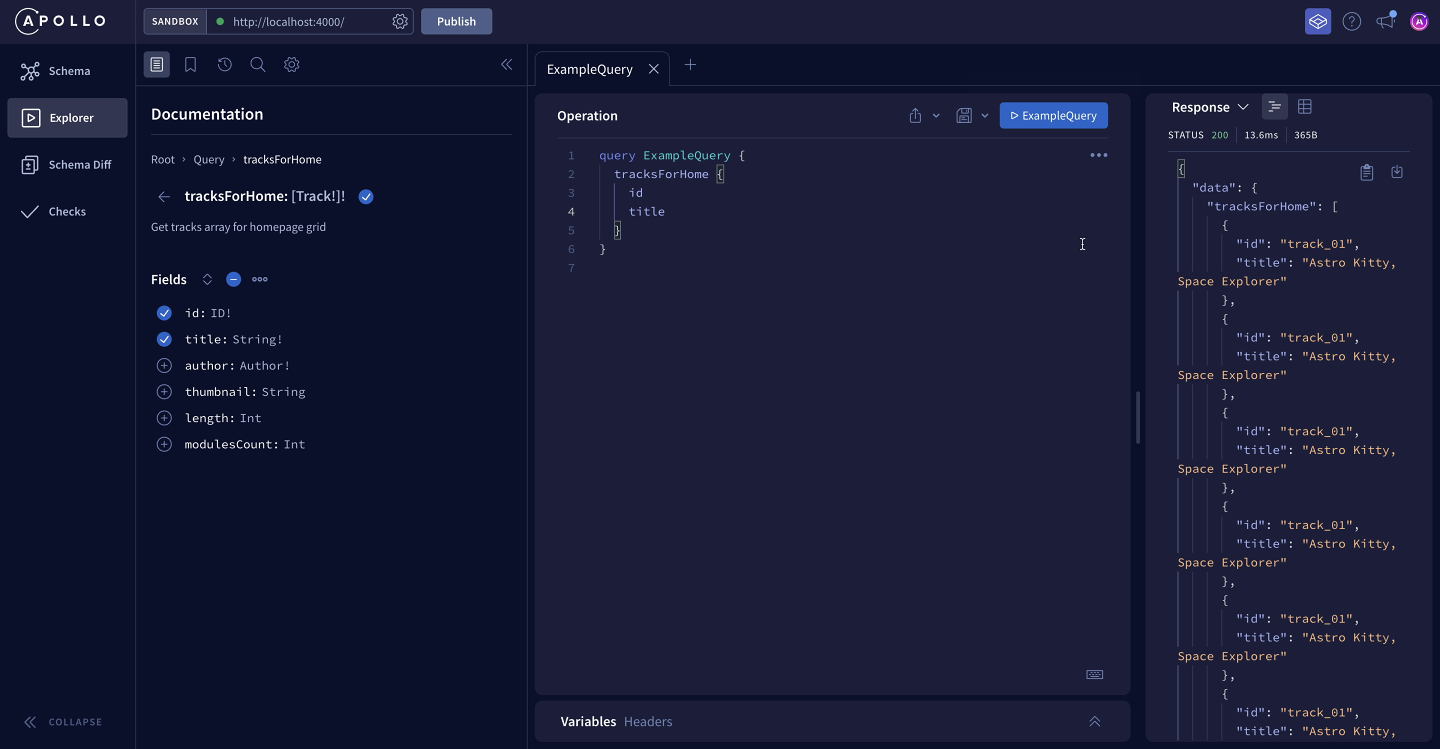Collapse the Documentation panel
1440x749 pixels.
(x=506, y=64)
